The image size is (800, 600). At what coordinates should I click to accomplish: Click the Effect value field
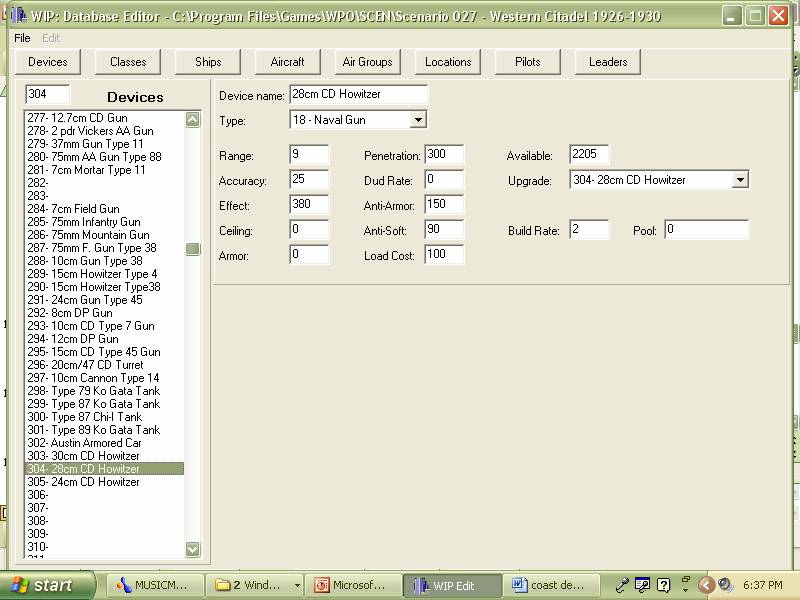[x=309, y=204]
